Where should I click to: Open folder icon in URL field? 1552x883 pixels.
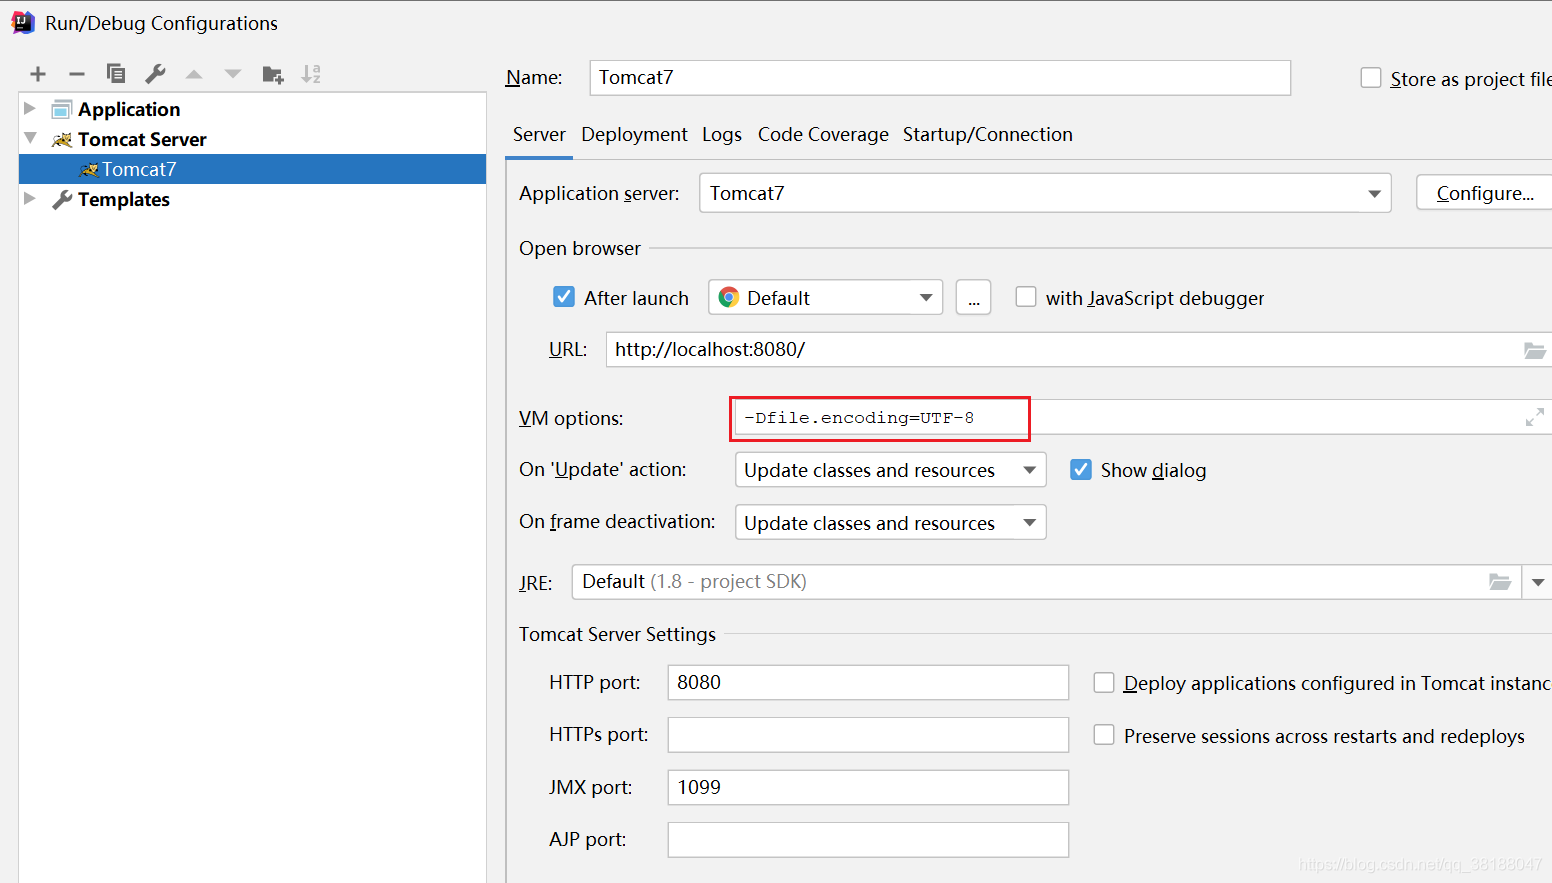point(1534,350)
